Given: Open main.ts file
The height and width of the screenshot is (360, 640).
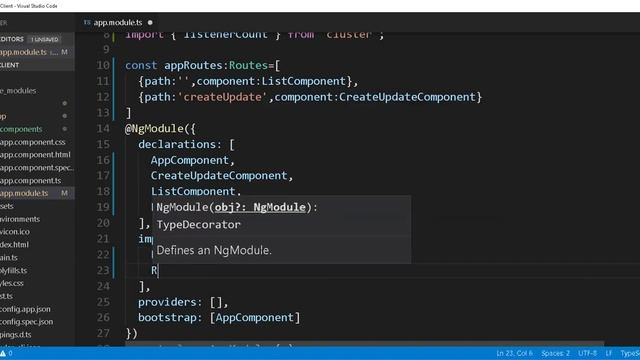Looking at the screenshot, I should pos(9,258).
